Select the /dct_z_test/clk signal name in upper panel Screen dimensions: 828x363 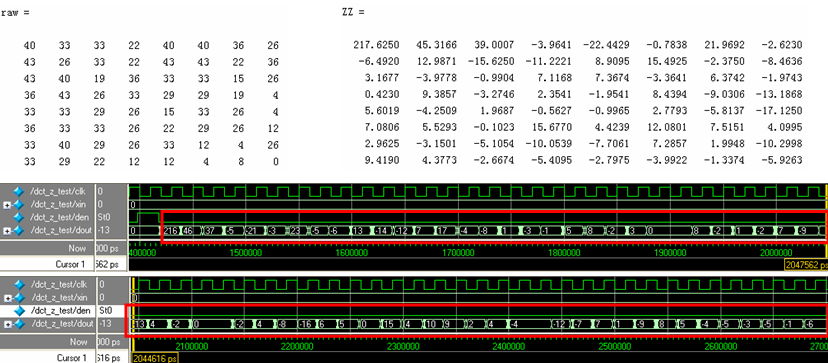pos(57,191)
